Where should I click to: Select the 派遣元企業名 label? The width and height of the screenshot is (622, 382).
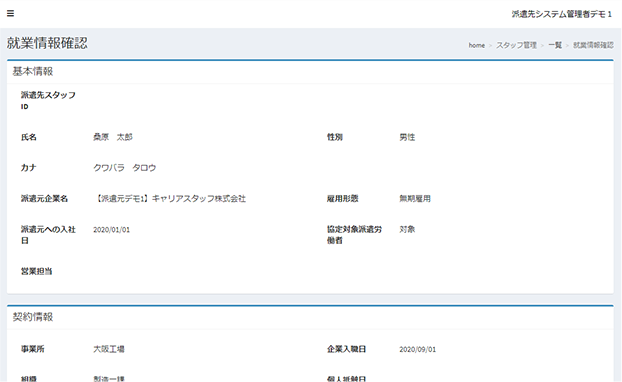[44, 198]
